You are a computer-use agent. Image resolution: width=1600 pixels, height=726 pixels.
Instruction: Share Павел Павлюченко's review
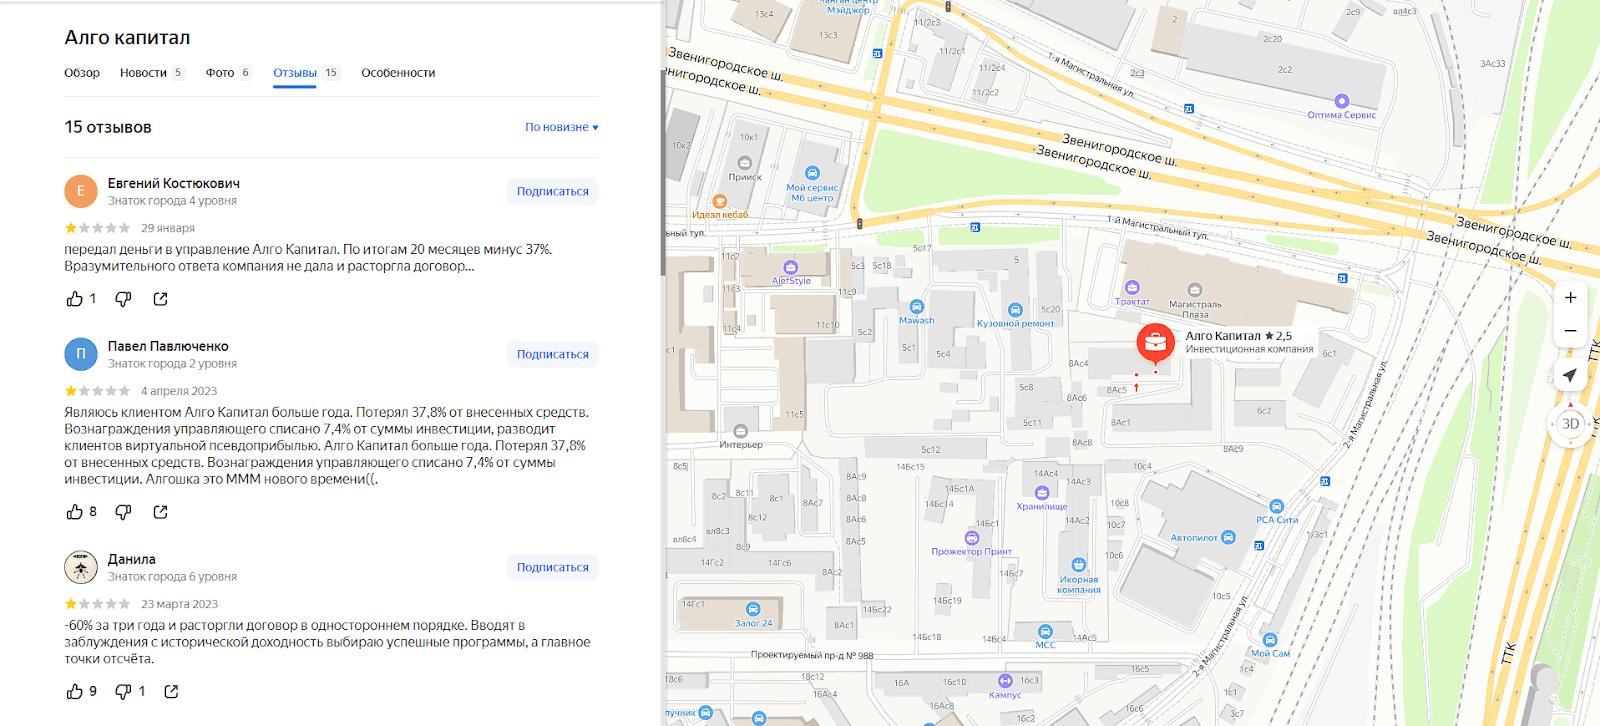click(160, 512)
